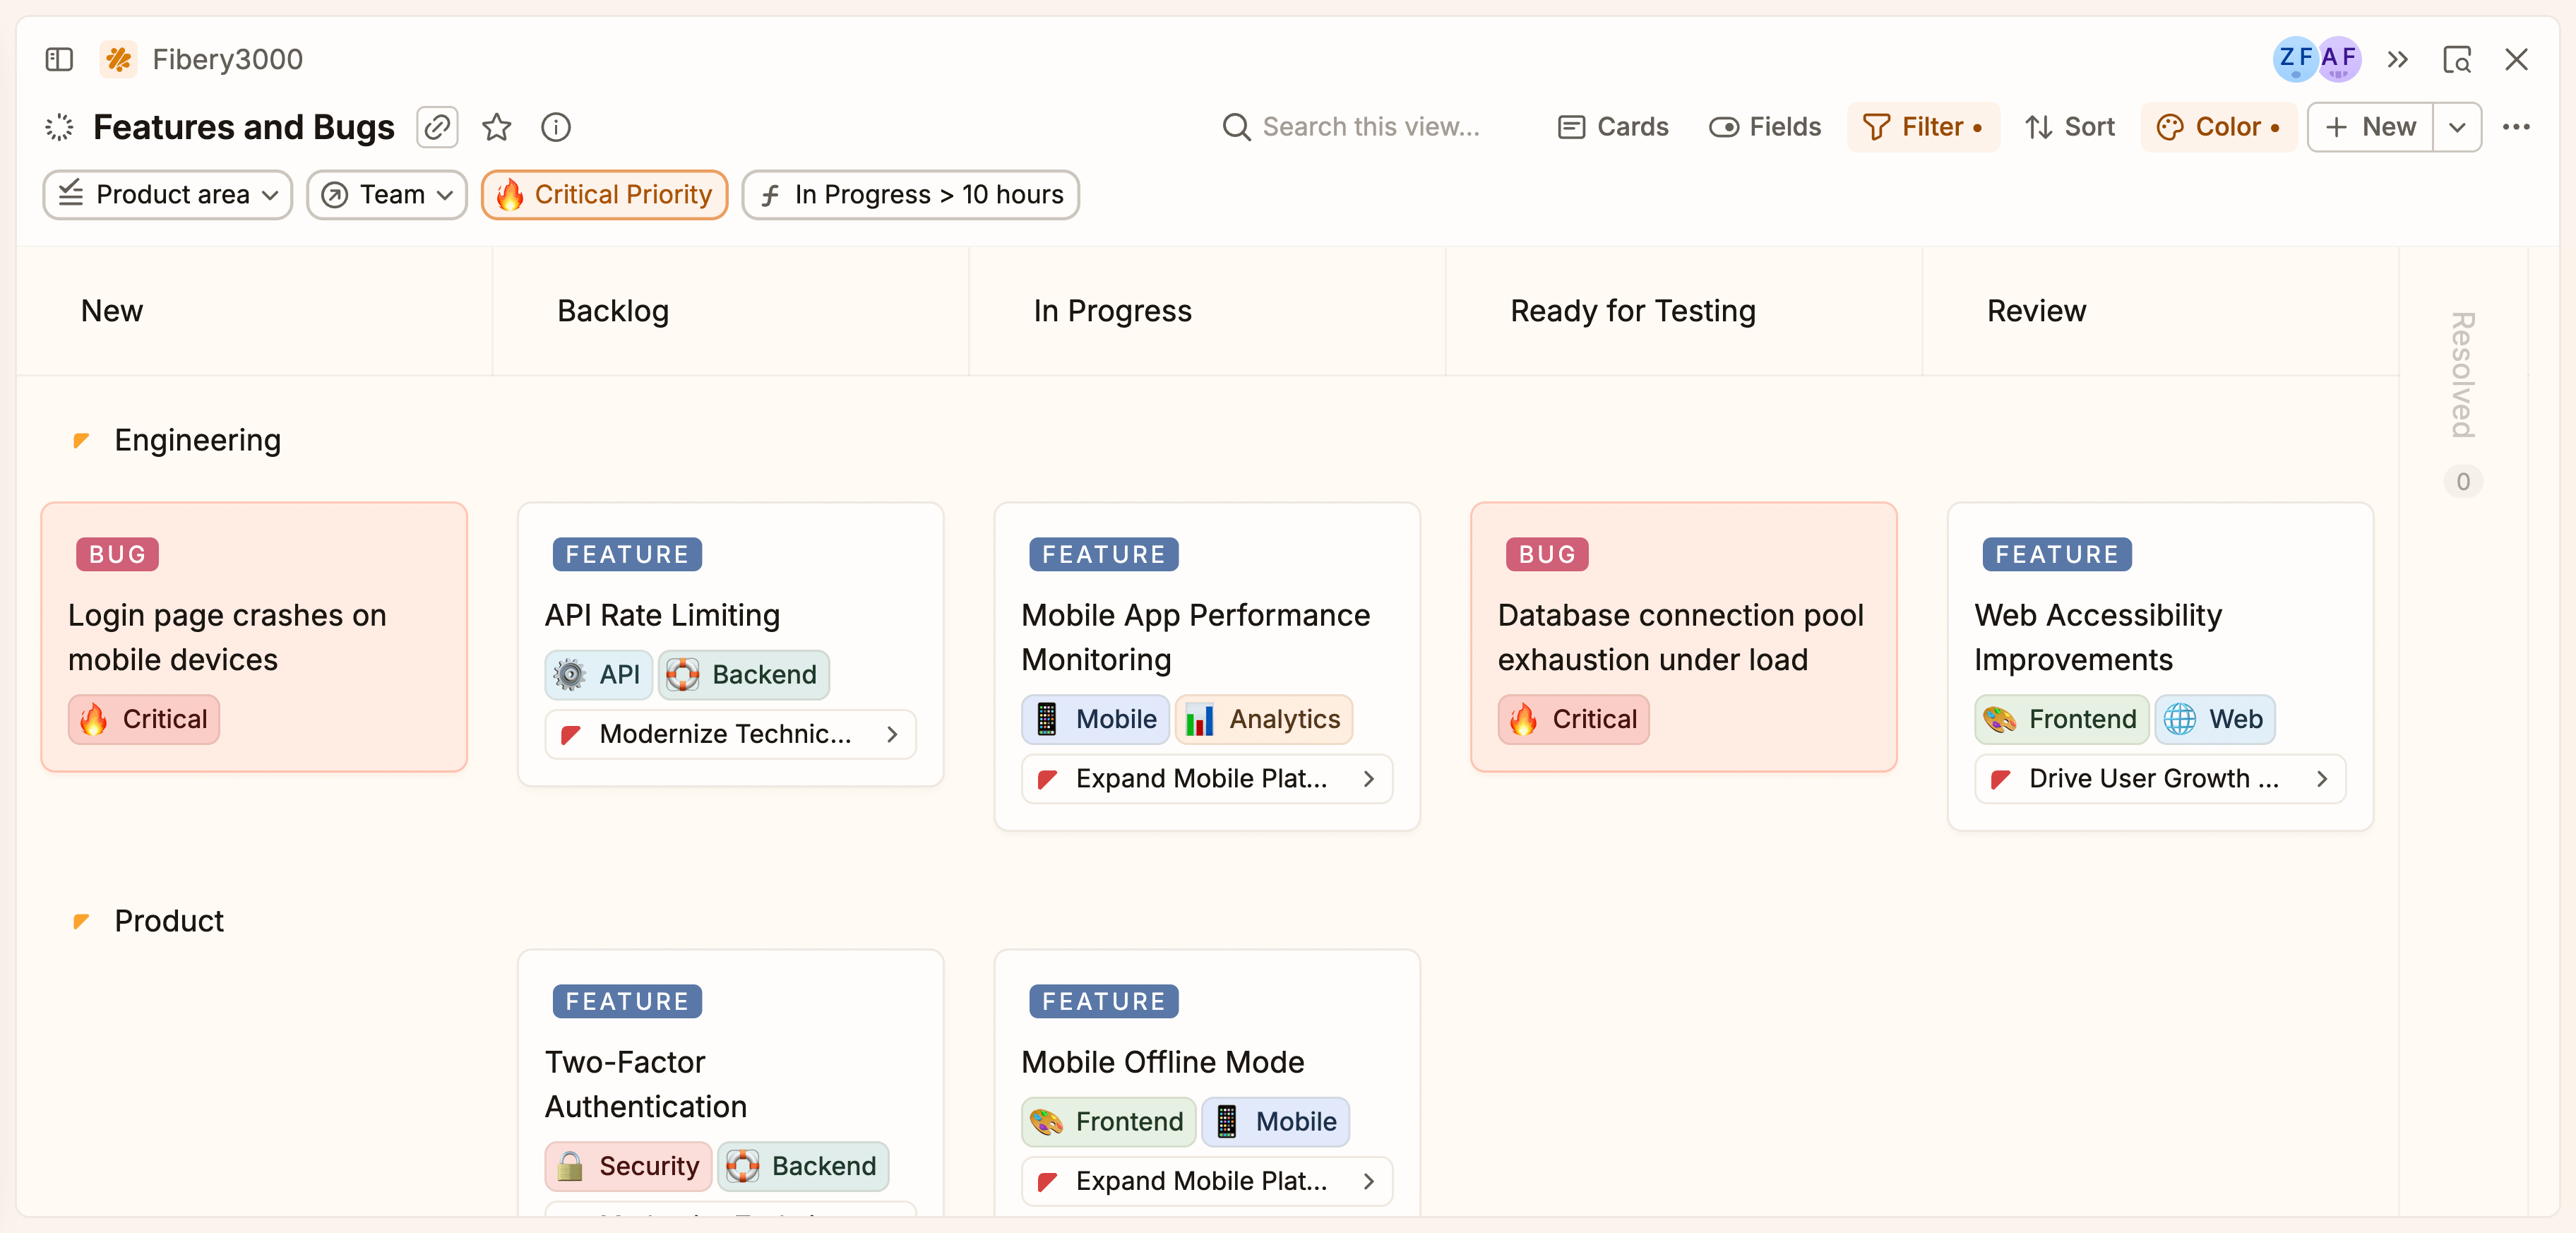2576x1233 pixels.
Task: Open the view info icon
Action: pos(556,127)
